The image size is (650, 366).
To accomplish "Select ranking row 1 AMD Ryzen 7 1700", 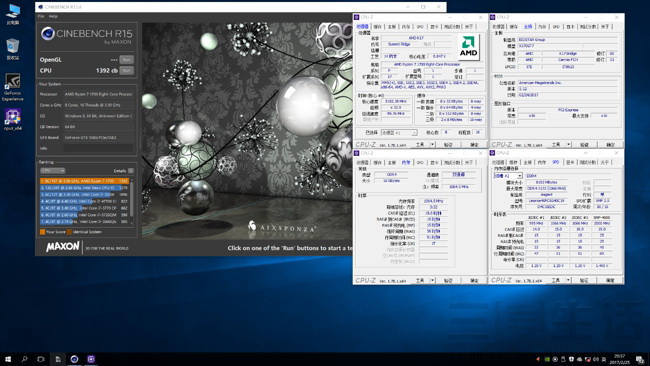I will (x=85, y=181).
